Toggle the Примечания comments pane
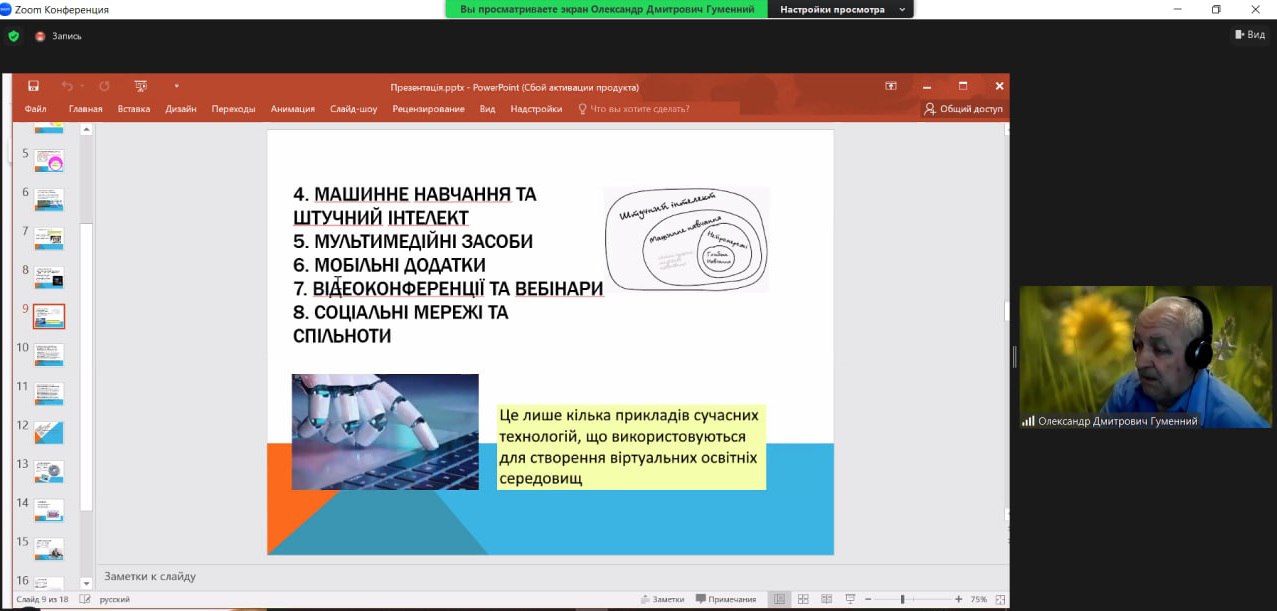Viewport: 1277px width, 611px height. tap(725, 599)
